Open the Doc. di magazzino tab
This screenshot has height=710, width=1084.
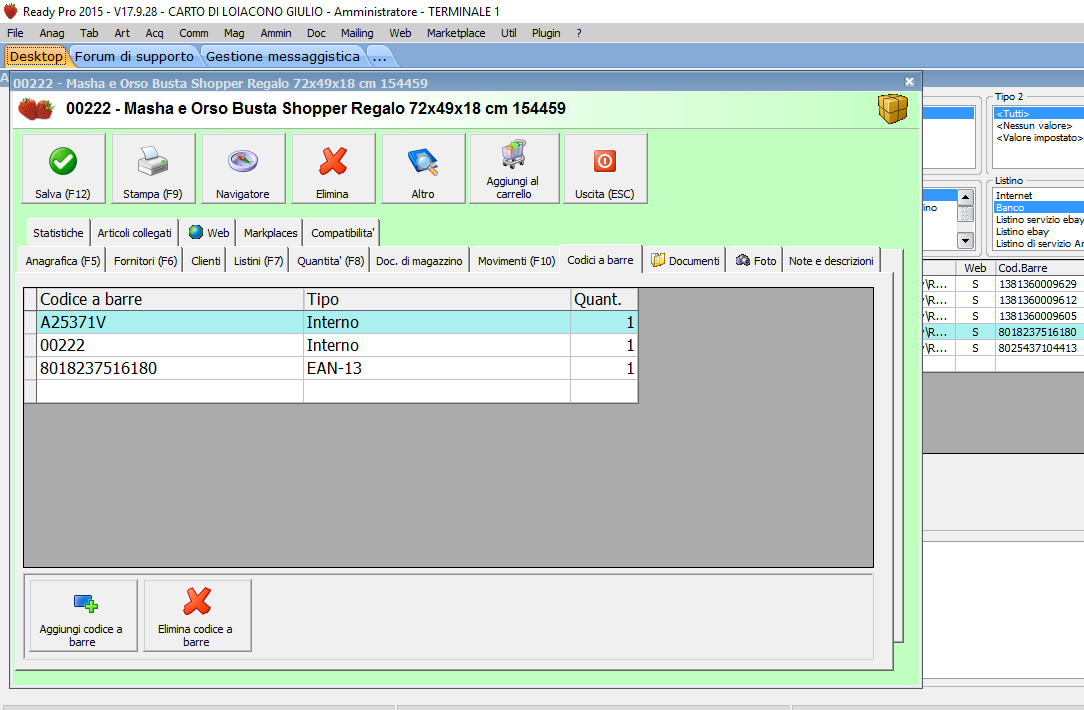point(419,261)
